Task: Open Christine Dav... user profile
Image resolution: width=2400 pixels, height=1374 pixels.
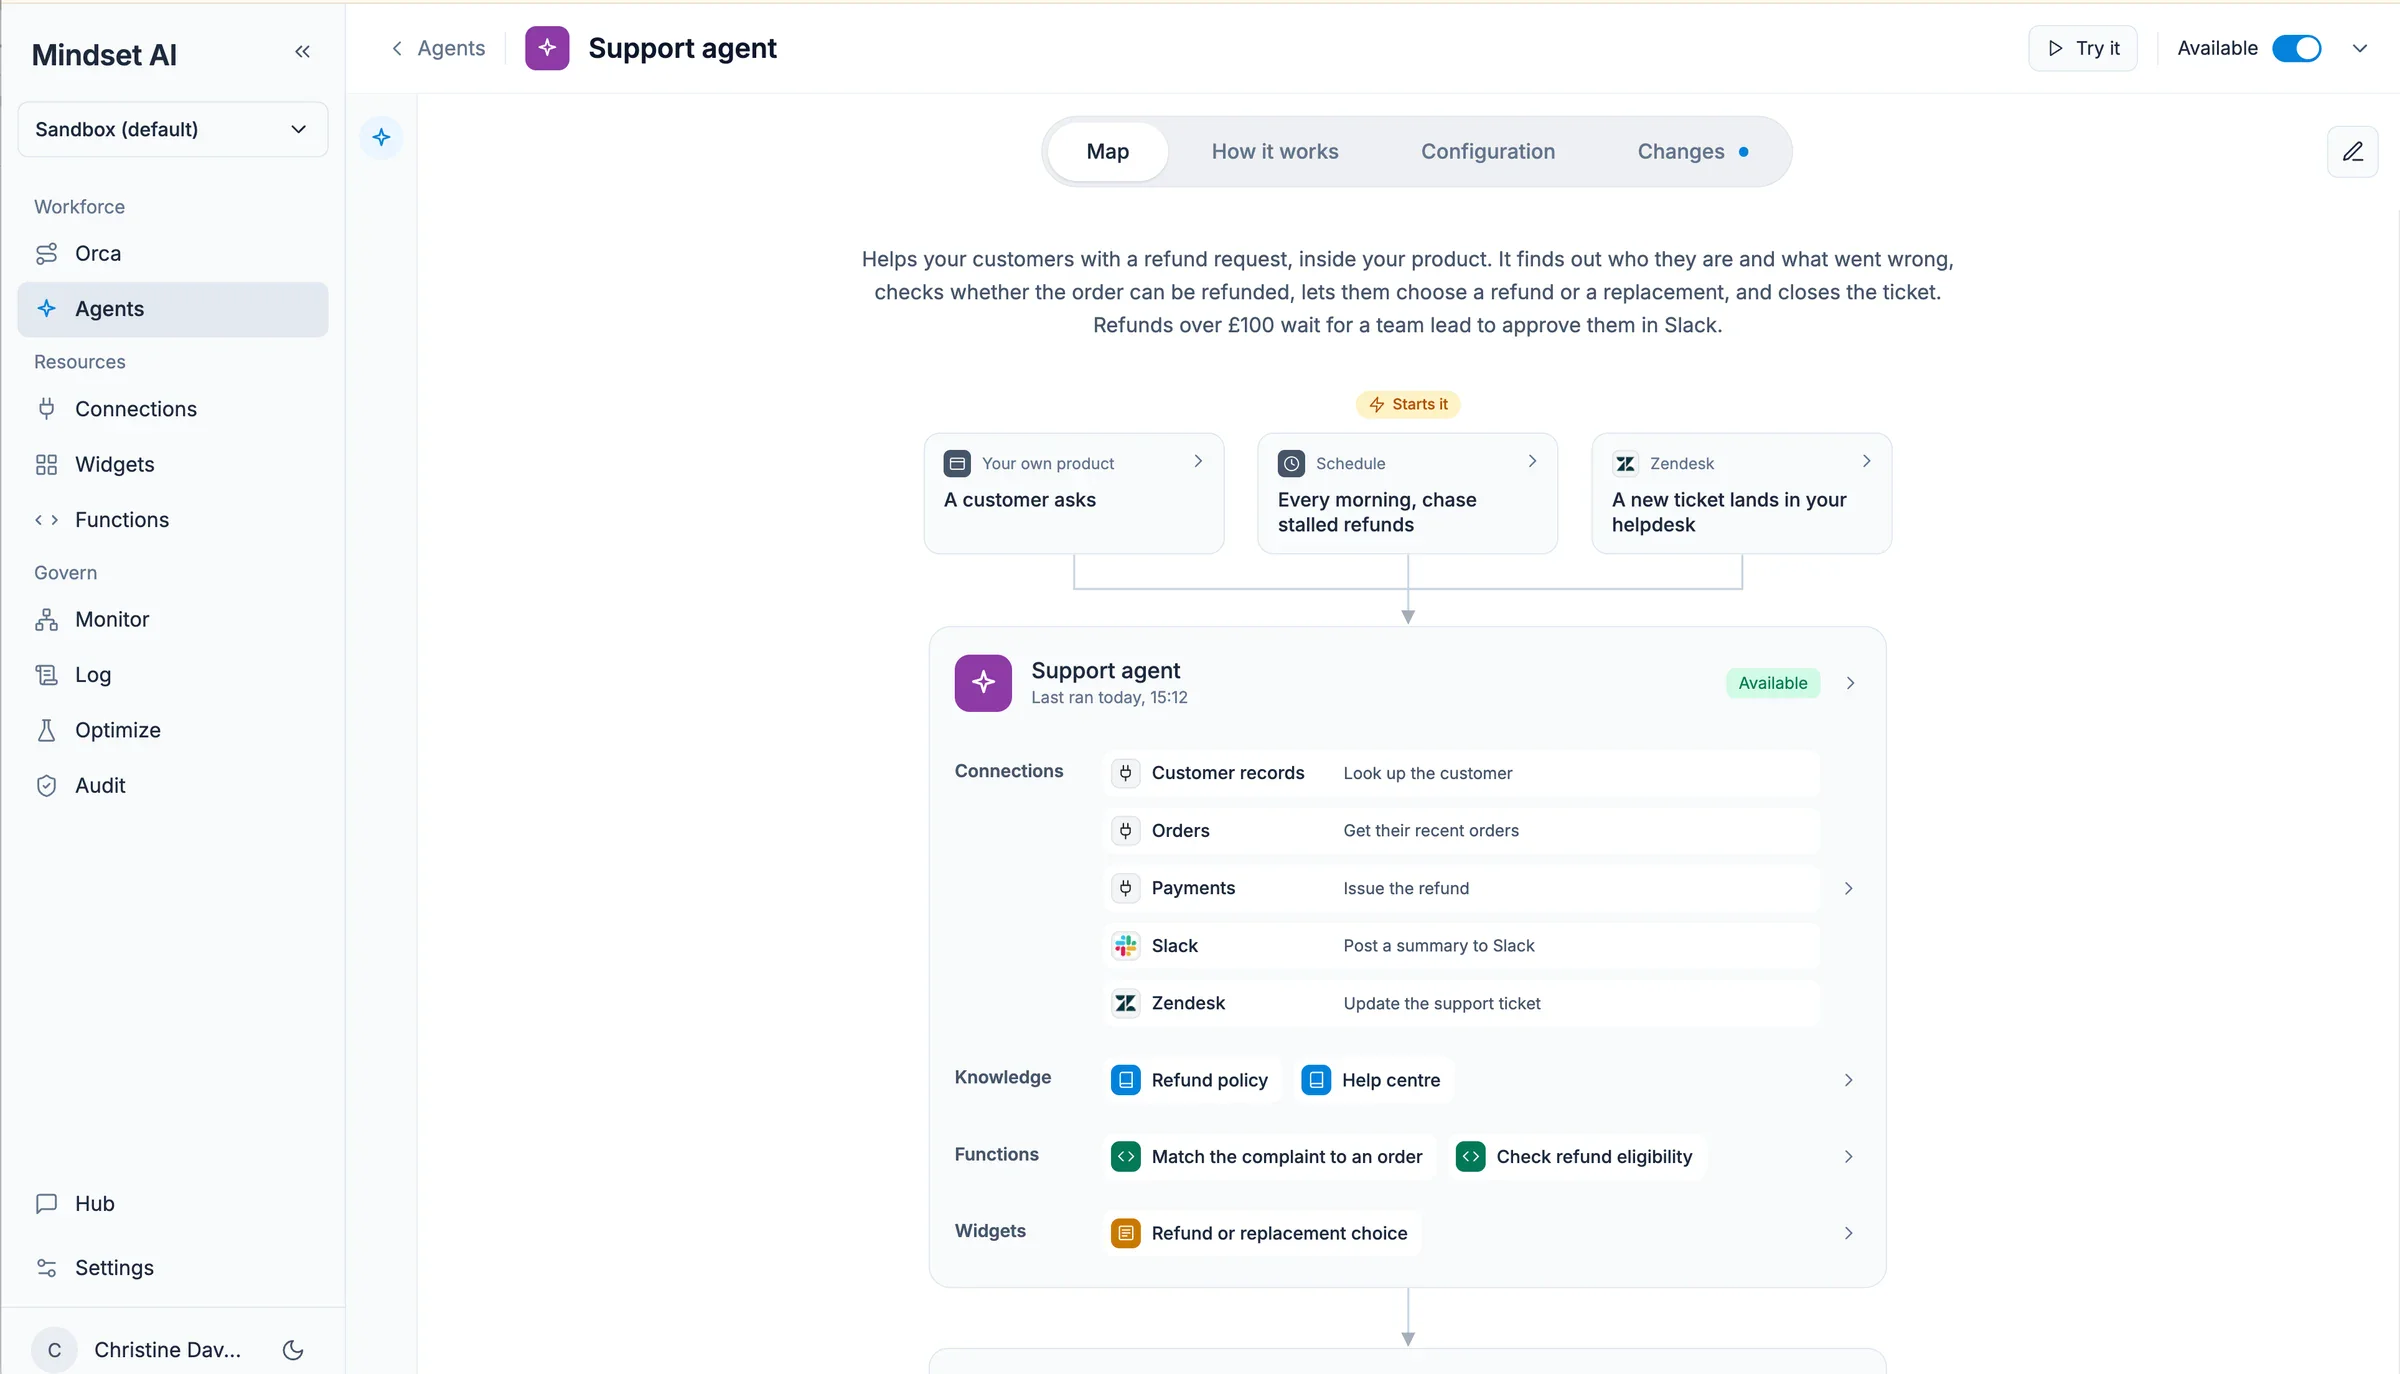Action: (x=137, y=1350)
